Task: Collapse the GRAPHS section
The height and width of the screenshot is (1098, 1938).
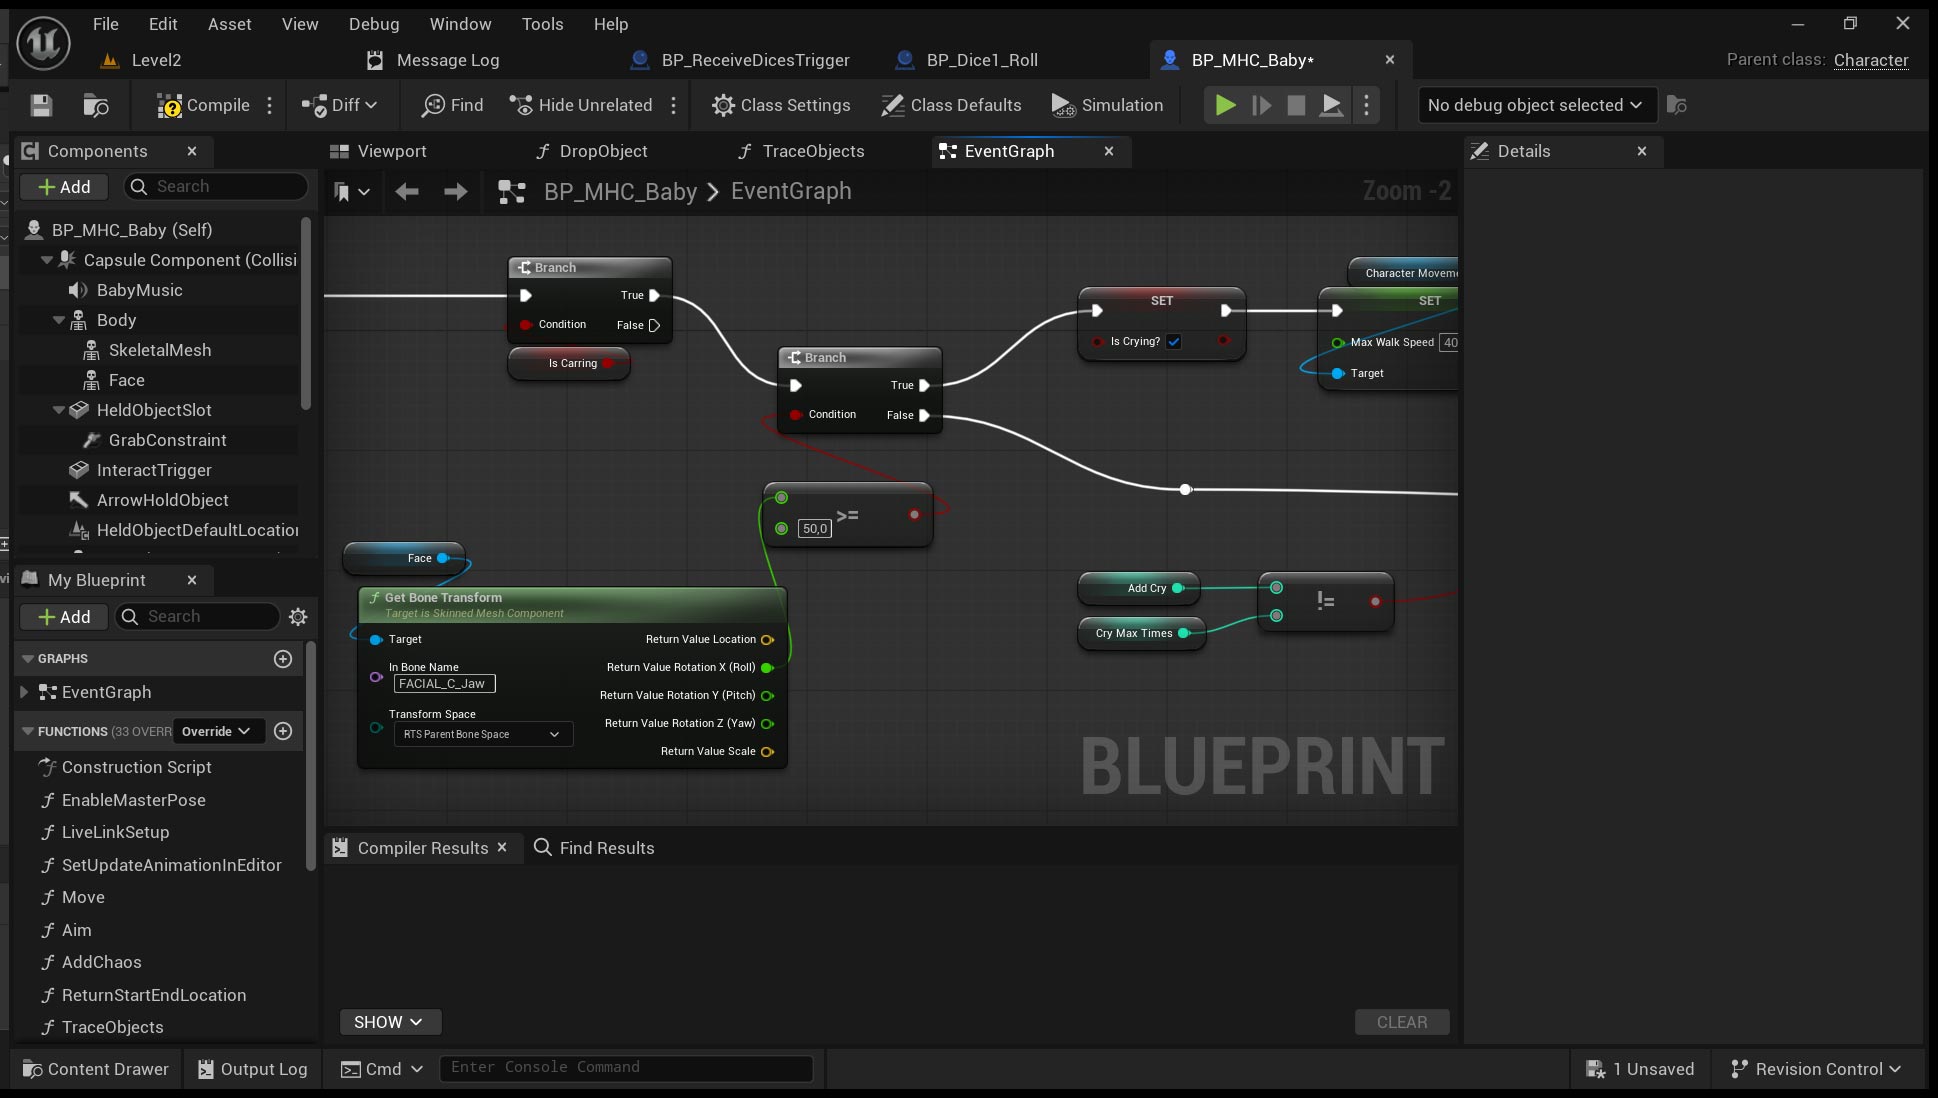Action: pos(28,659)
